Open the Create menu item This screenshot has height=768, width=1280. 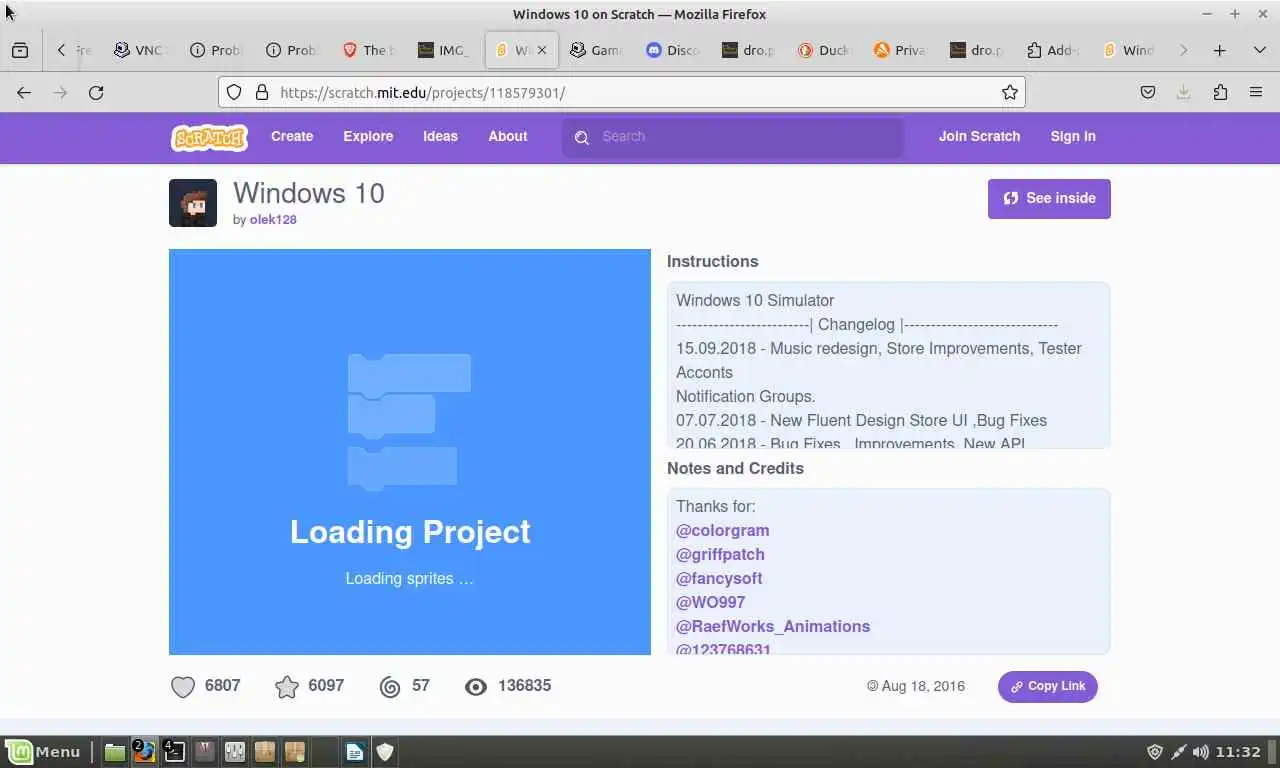pos(292,137)
